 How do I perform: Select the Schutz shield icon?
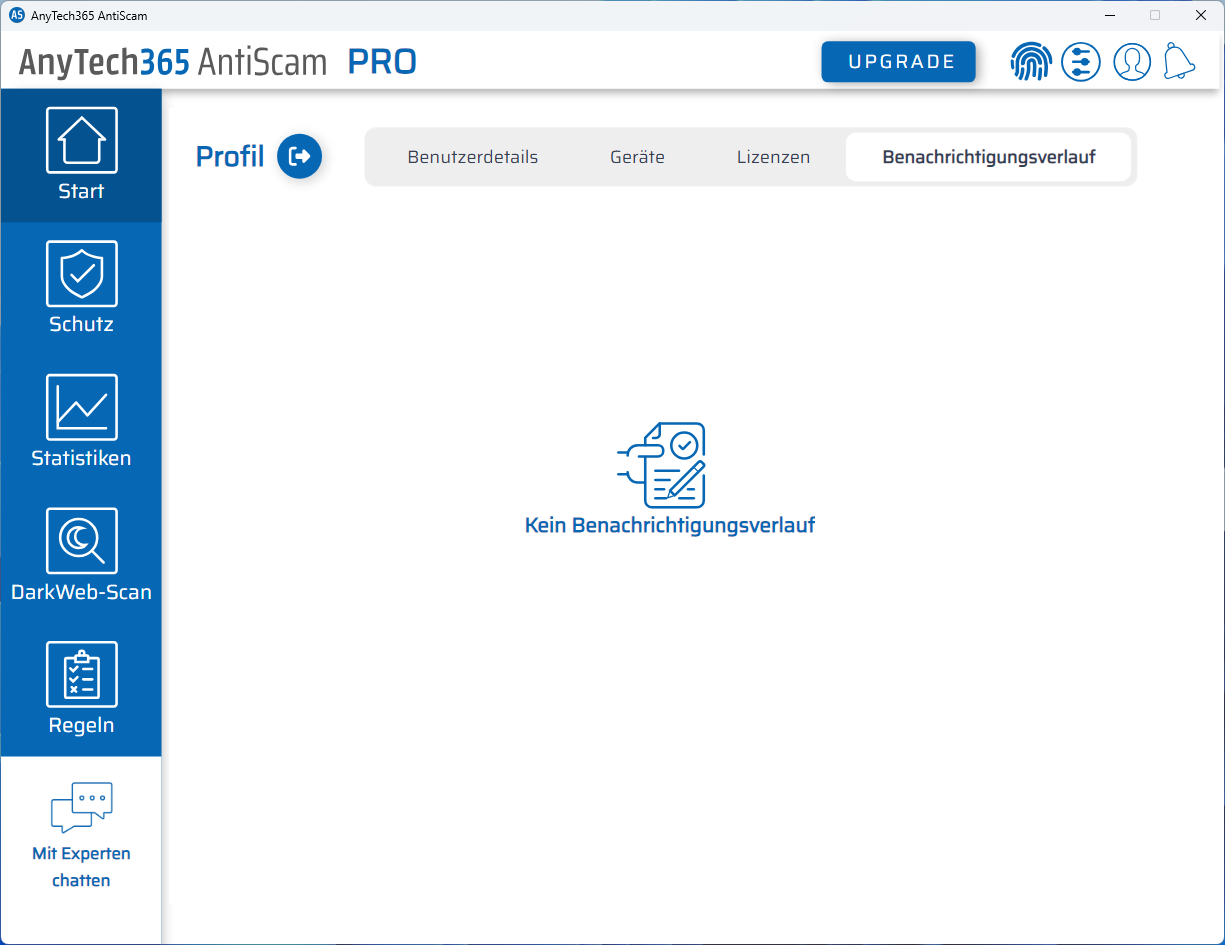point(81,286)
